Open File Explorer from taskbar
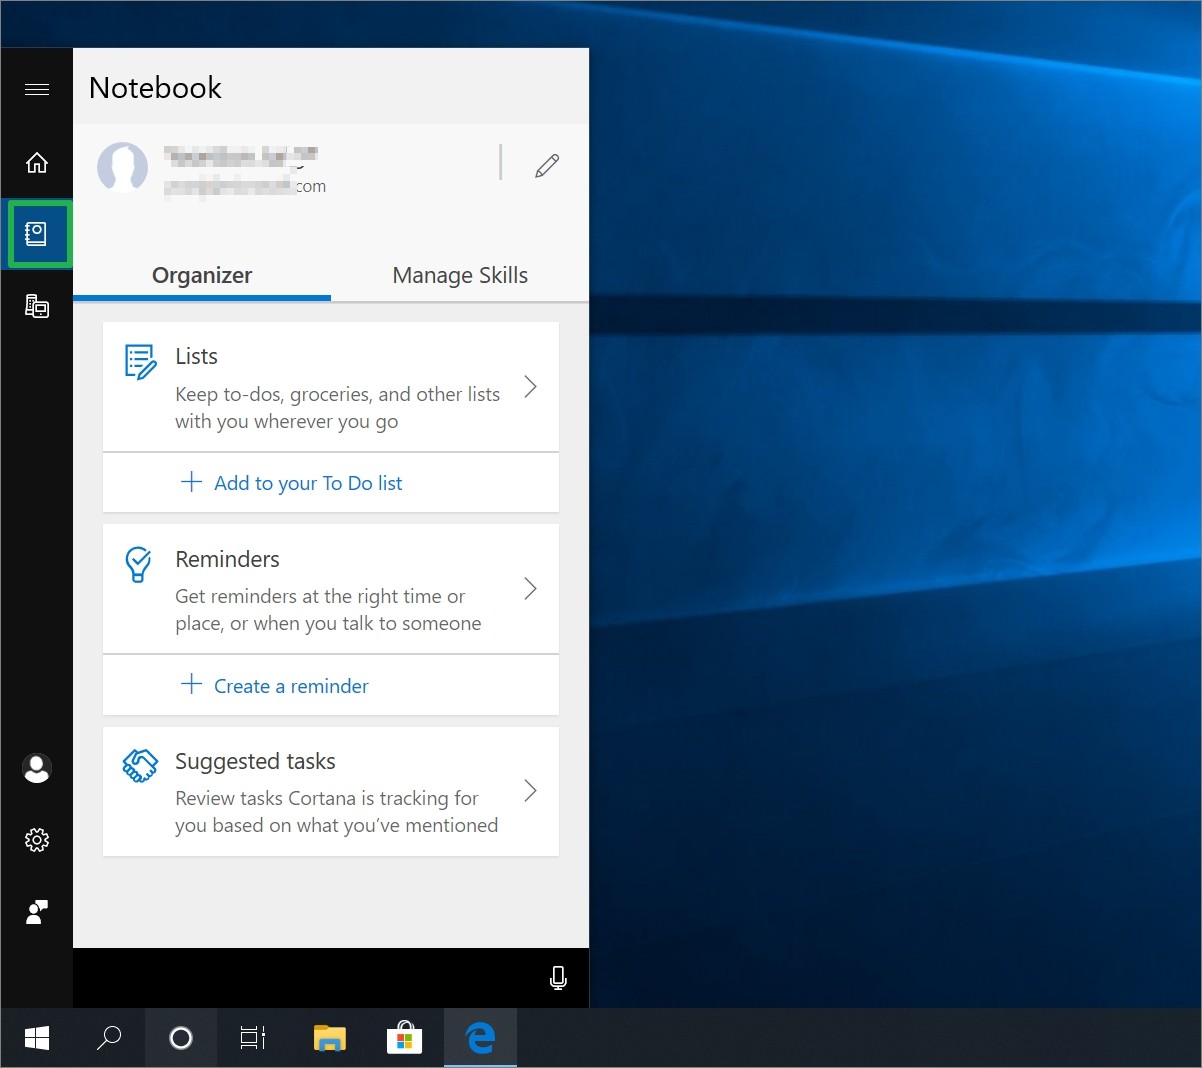Image resolution: width=1202 pixels, height=1068 pixels. pyautogui.click(x=329, y=1038)
